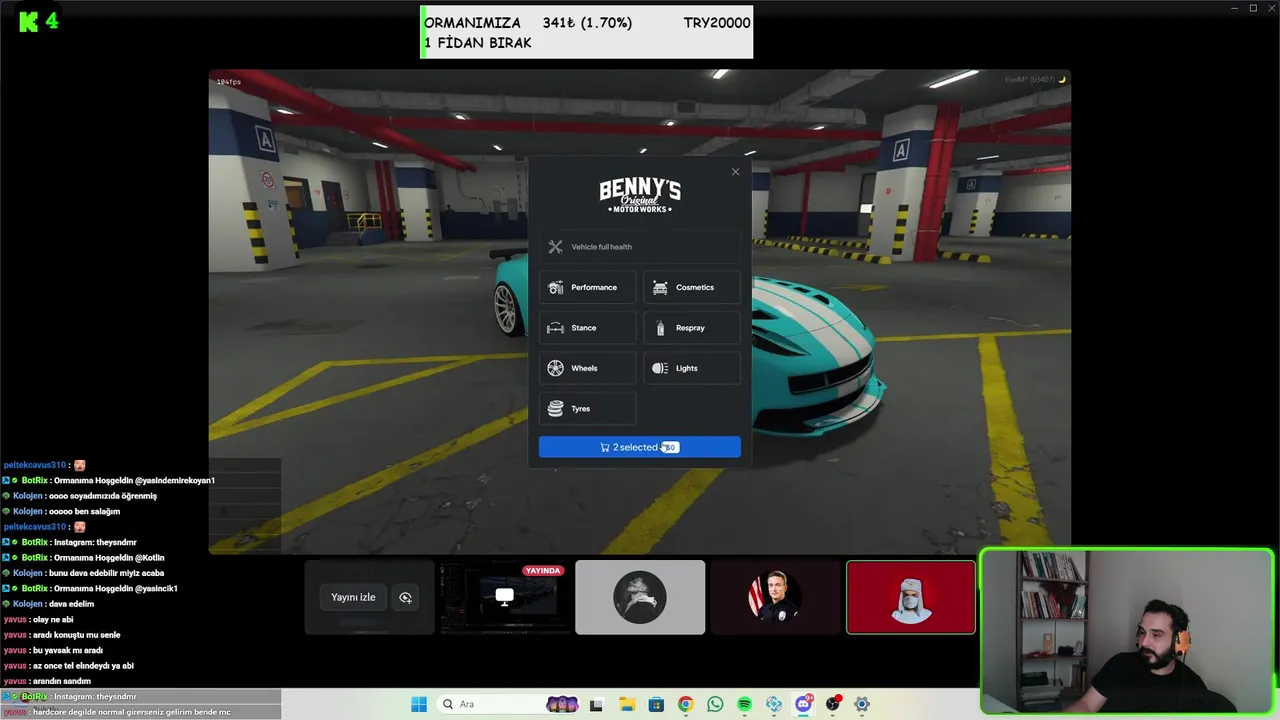1280x720 pixels.
Task: Click chat message 'Kolojen : dava edelim'
Action: point(53,604)
